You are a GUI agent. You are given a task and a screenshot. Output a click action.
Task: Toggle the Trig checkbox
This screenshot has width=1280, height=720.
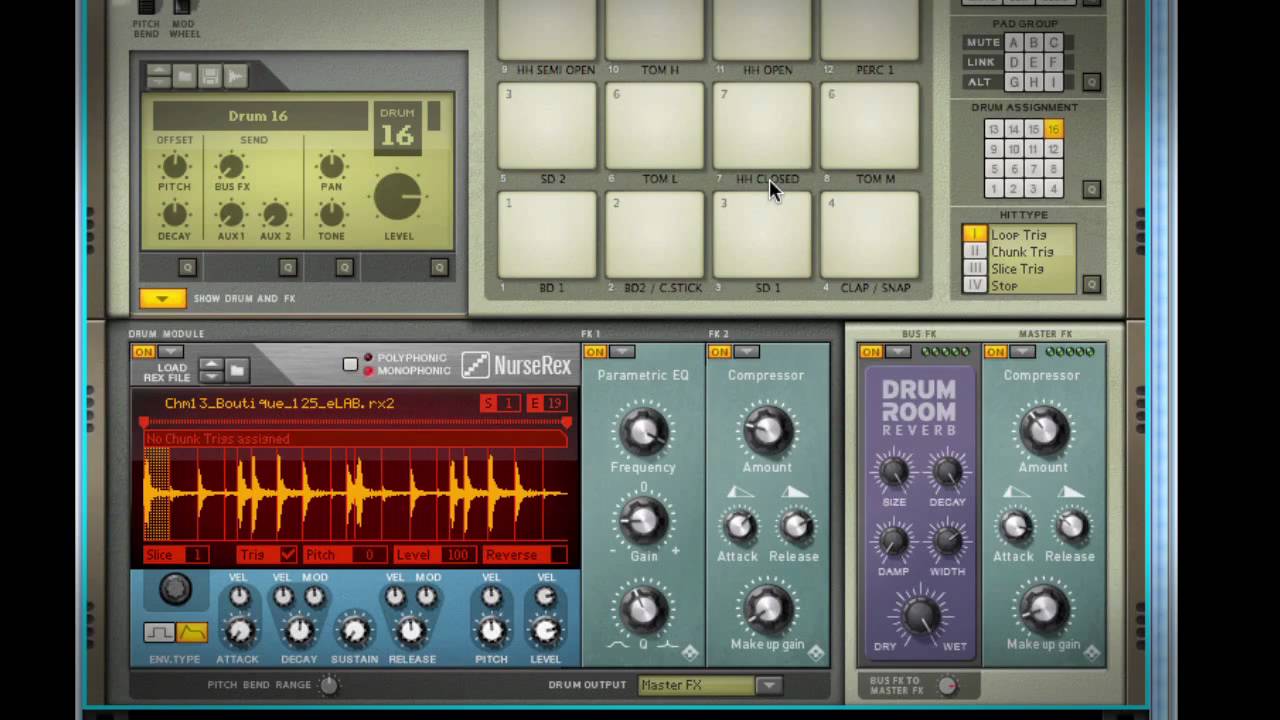click(x=288, y=554)
